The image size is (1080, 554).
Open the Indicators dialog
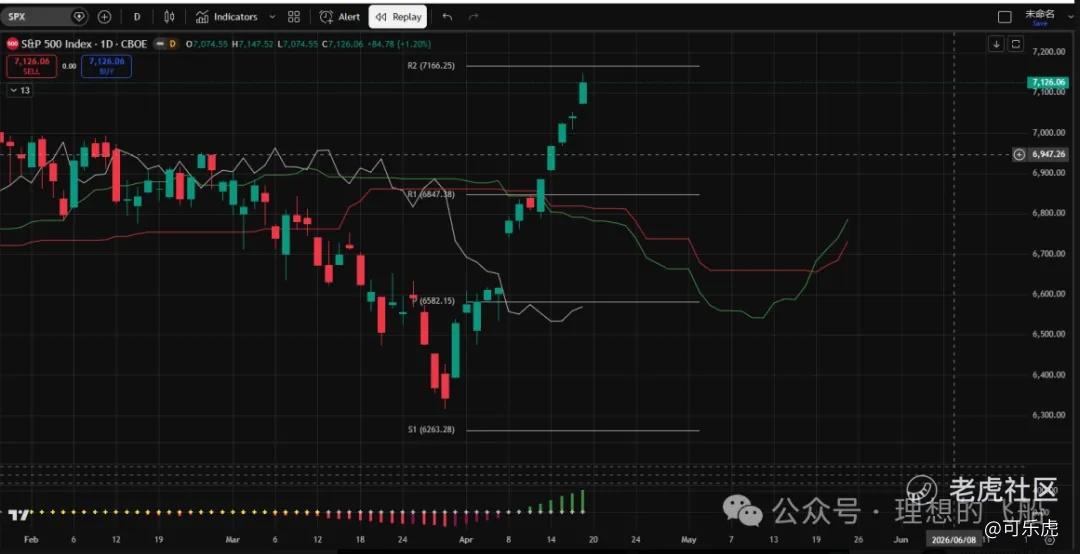(x=226, y=17)
